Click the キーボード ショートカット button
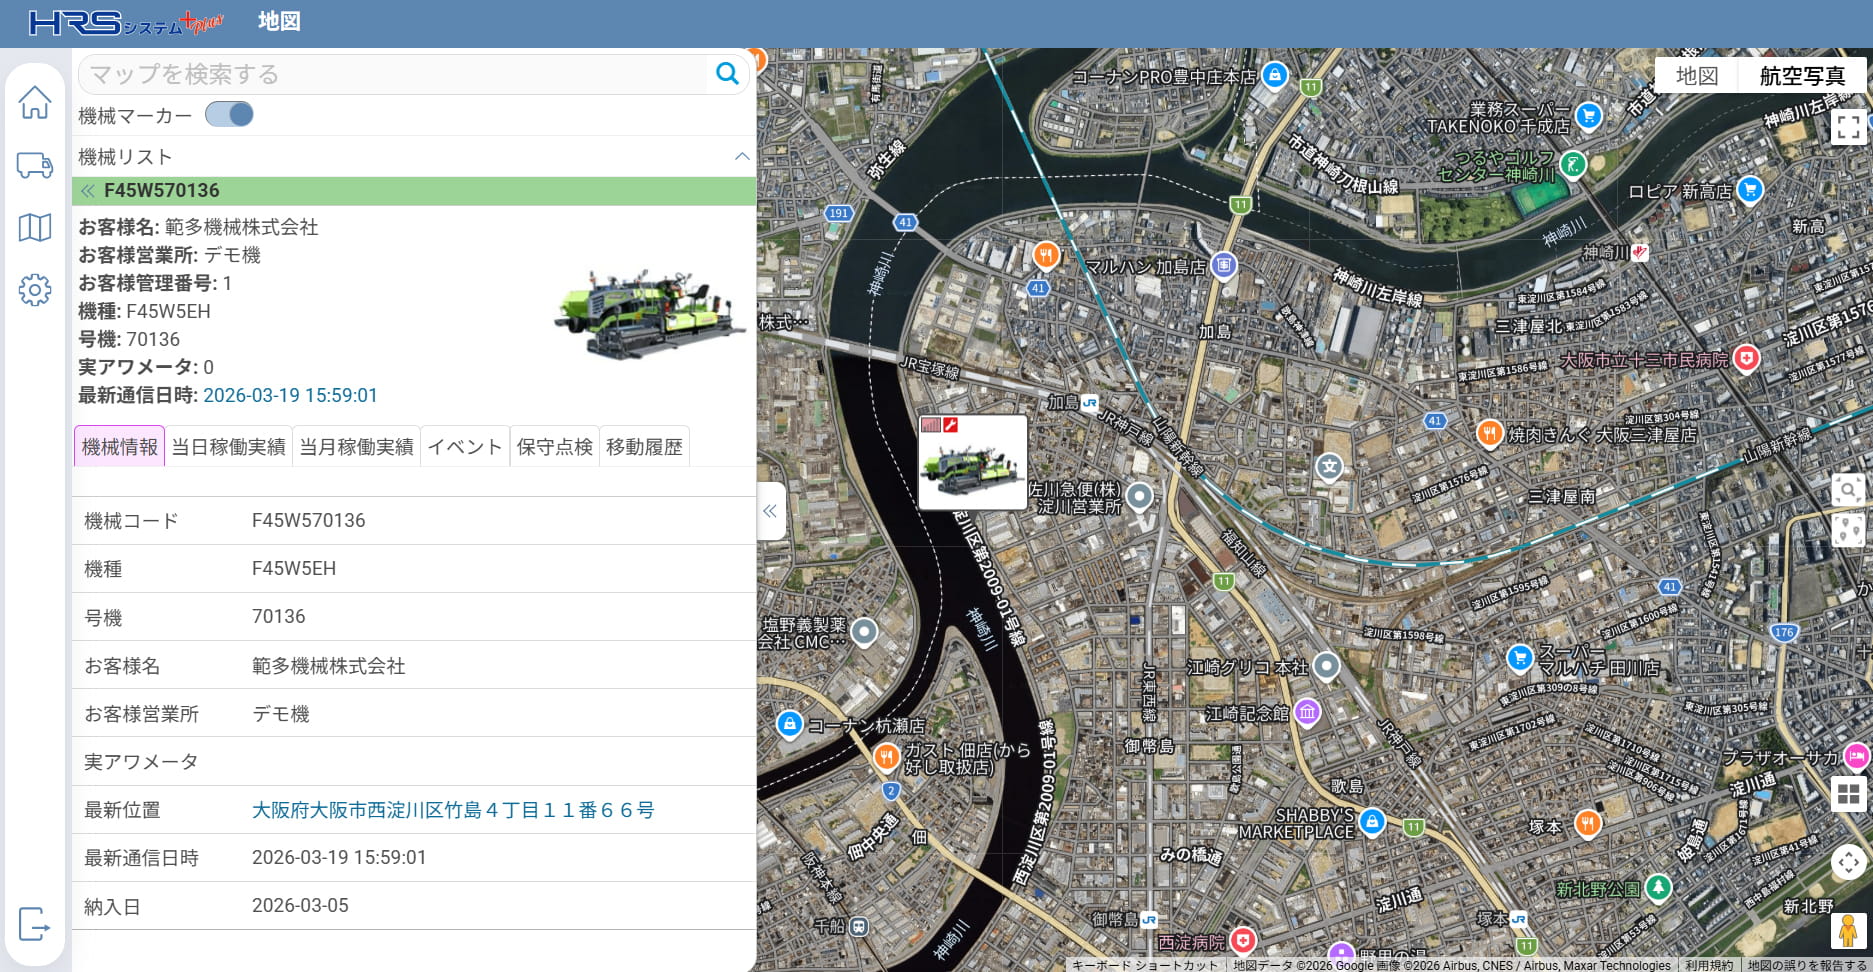The image size is (1873, 972). point(1145,965)
